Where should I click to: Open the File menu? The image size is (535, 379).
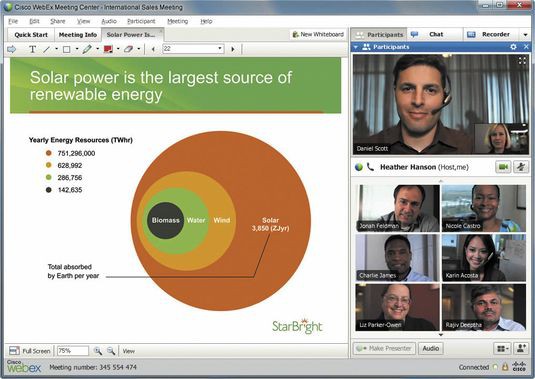click(13, 21)
